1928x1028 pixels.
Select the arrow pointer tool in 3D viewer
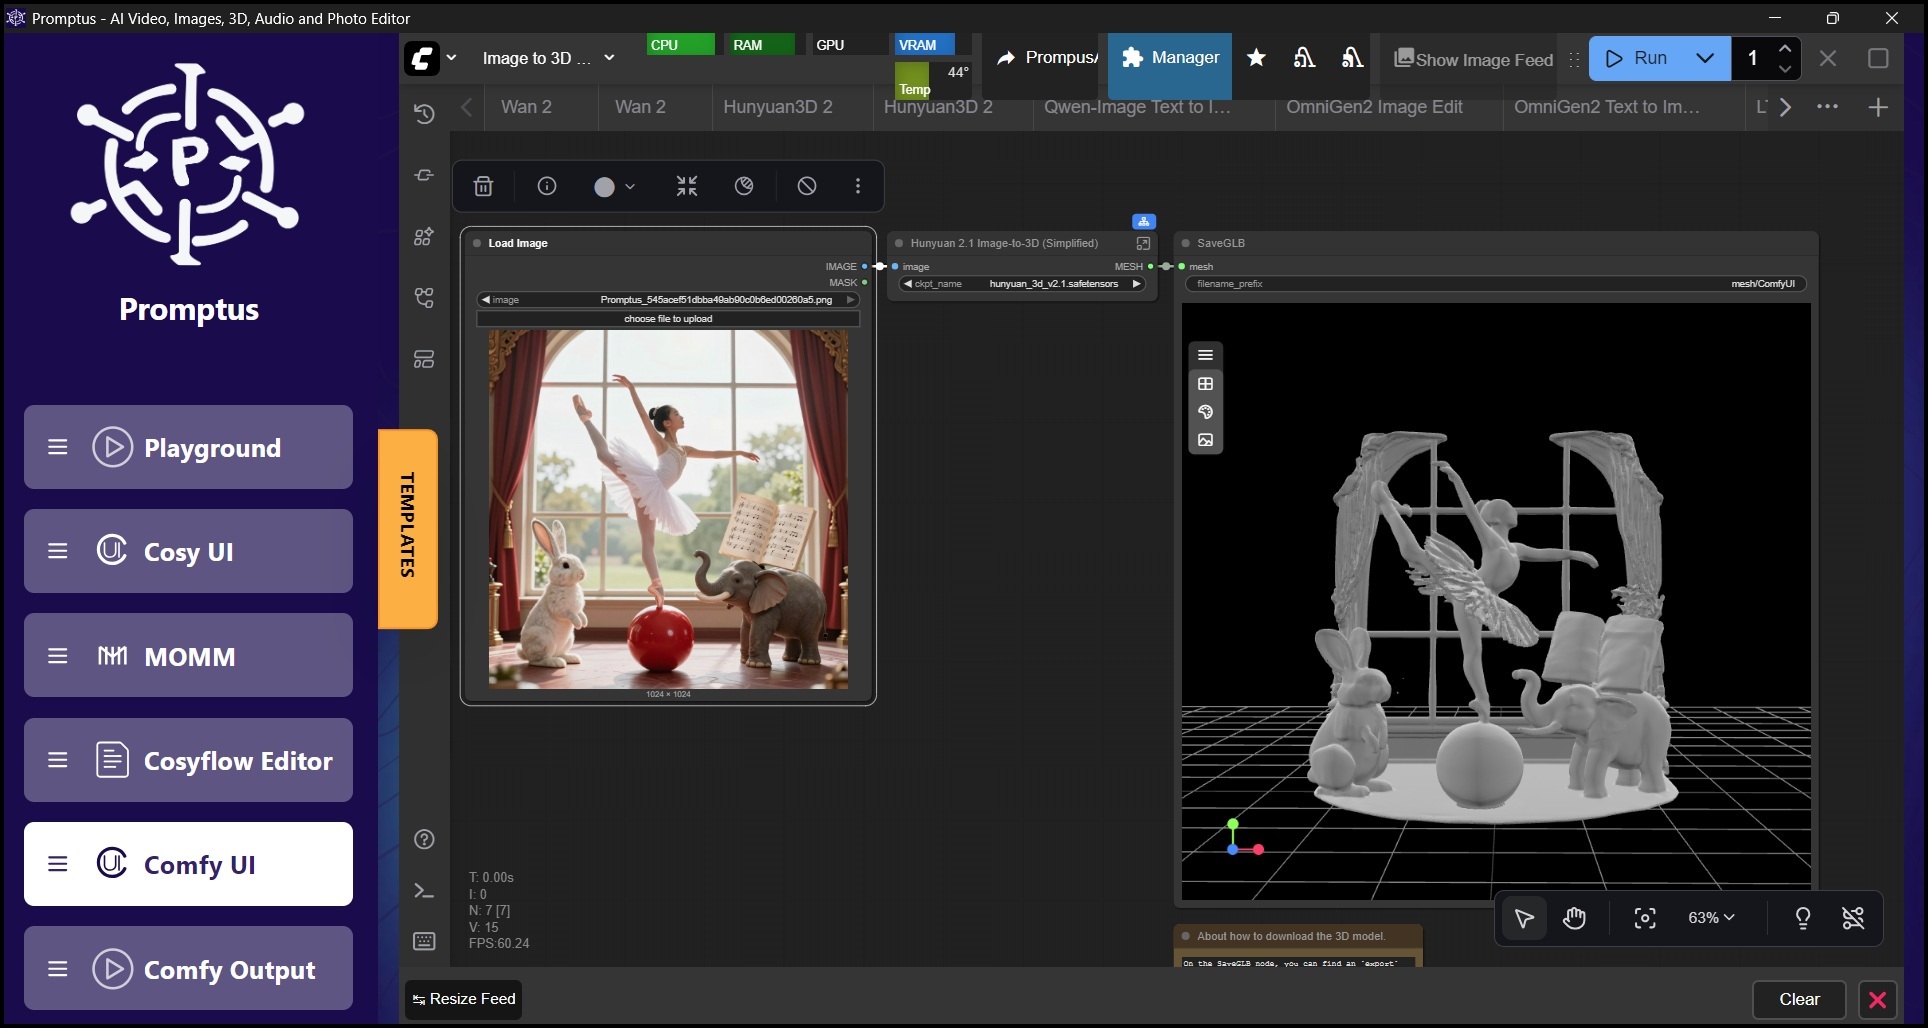[1523, 918]
